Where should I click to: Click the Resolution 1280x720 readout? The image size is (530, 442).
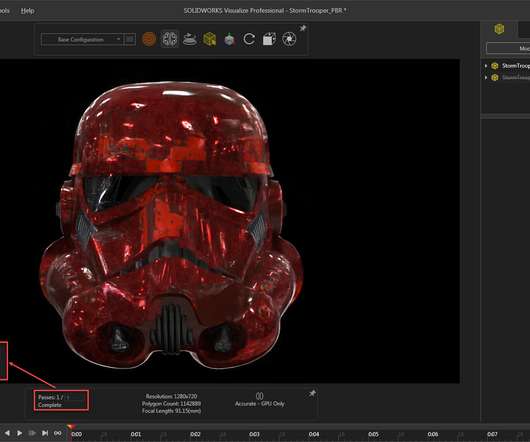(x=171, y=396)
